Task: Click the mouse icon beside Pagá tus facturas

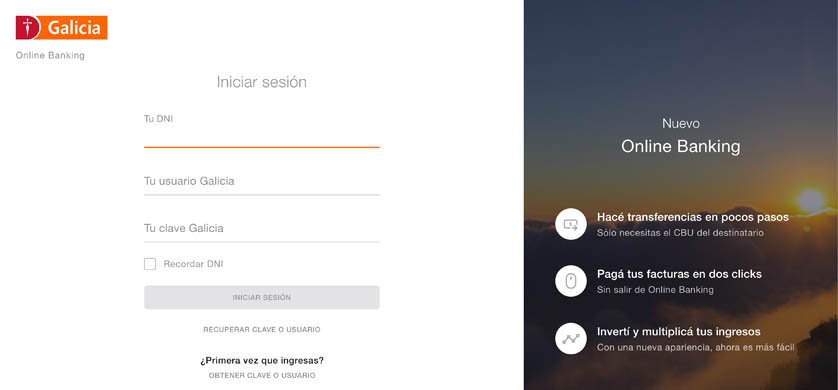Action: (x=571, y=281)
